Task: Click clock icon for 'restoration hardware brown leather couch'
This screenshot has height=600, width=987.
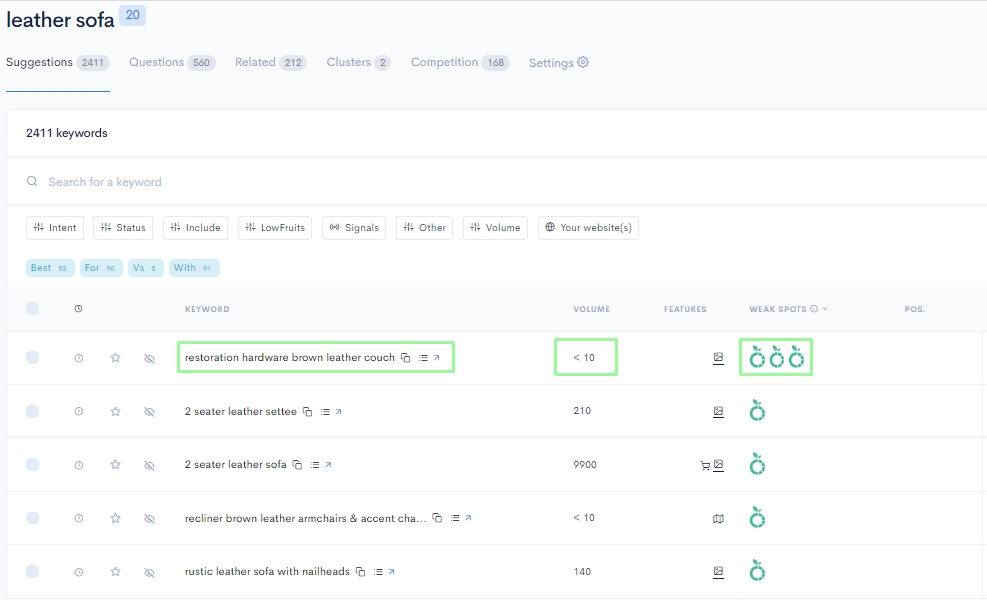Action: point(79,358)
